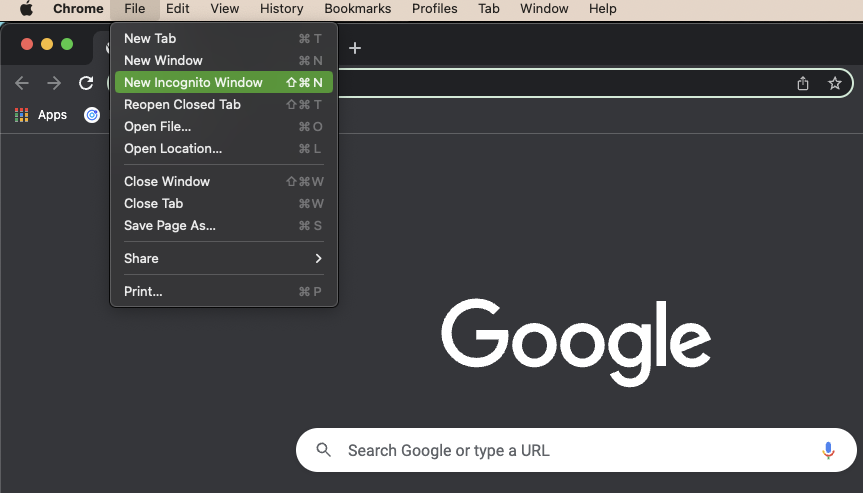
Task: Open the Edit menu
Action: 178,9
